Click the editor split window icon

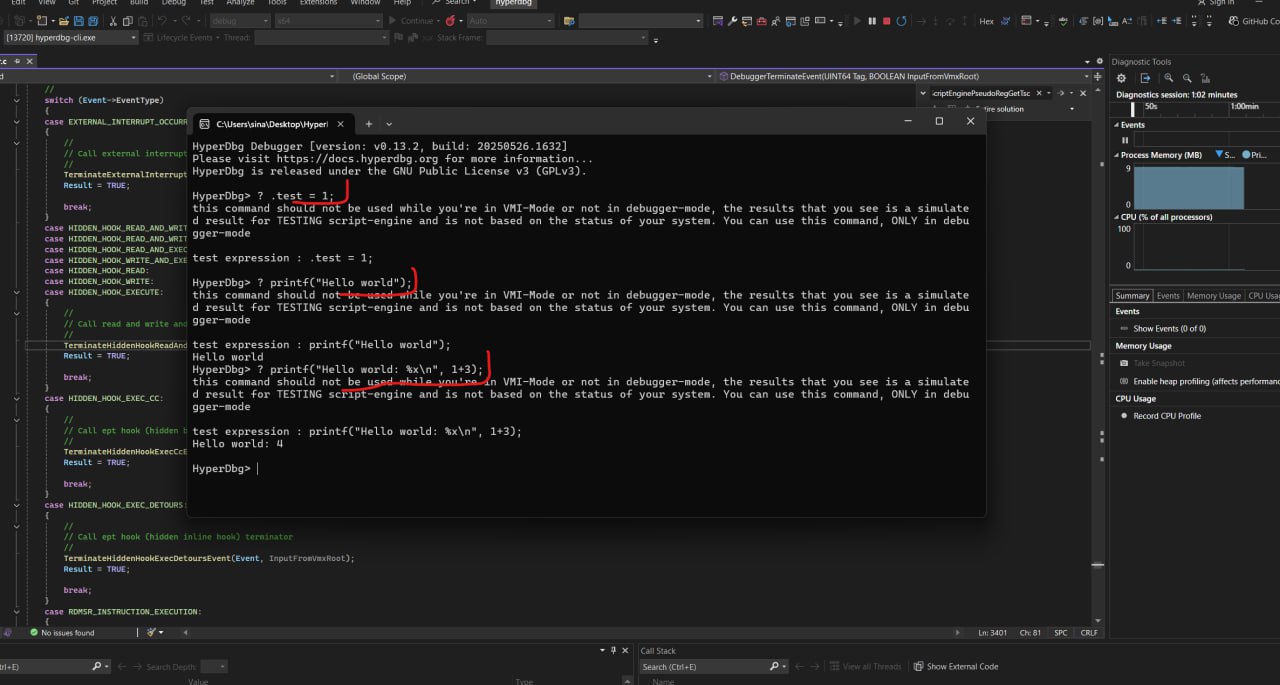point(1099,76)
